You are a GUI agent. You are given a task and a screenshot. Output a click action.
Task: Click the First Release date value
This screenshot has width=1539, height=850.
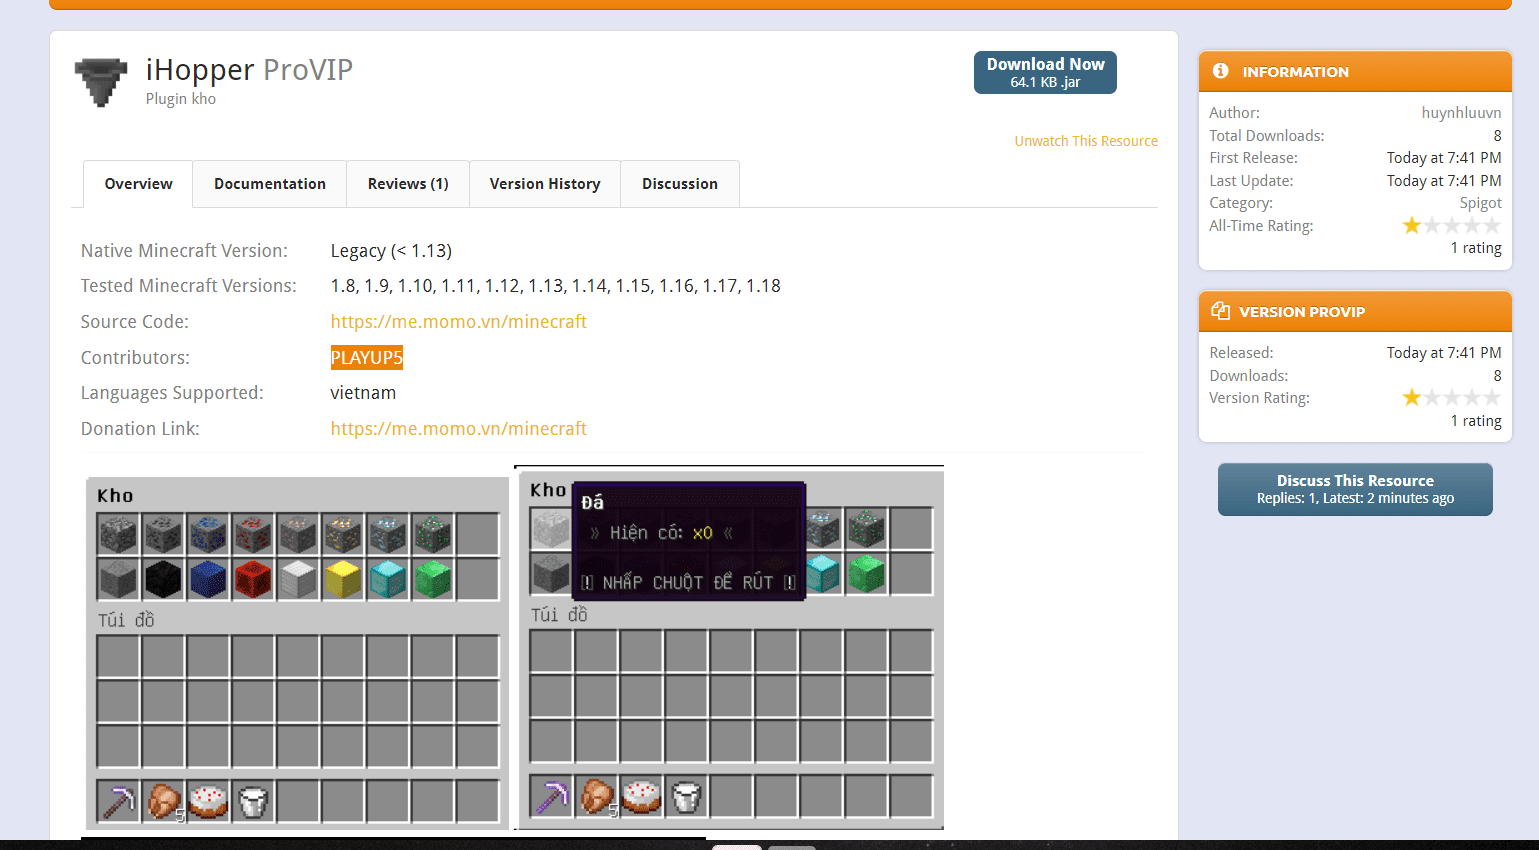(1444, 158)
